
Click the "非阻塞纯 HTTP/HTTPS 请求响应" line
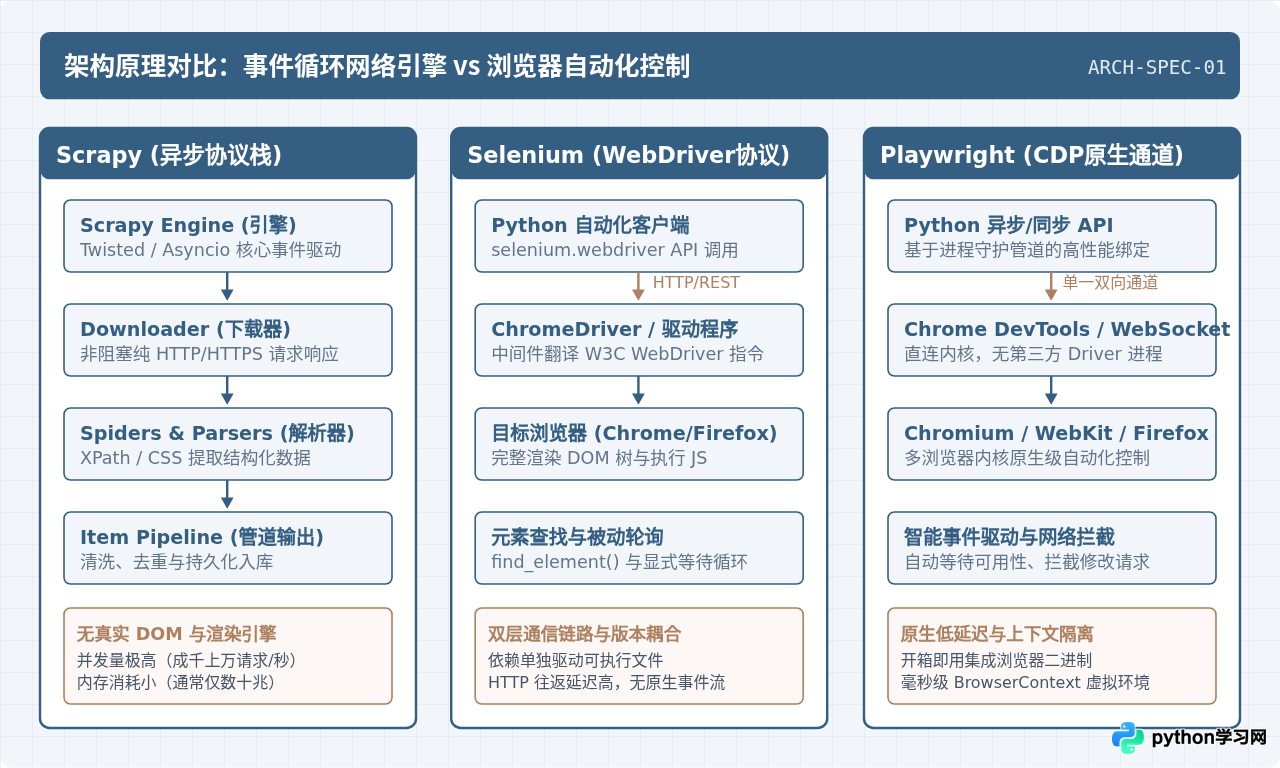coord(209,354)
